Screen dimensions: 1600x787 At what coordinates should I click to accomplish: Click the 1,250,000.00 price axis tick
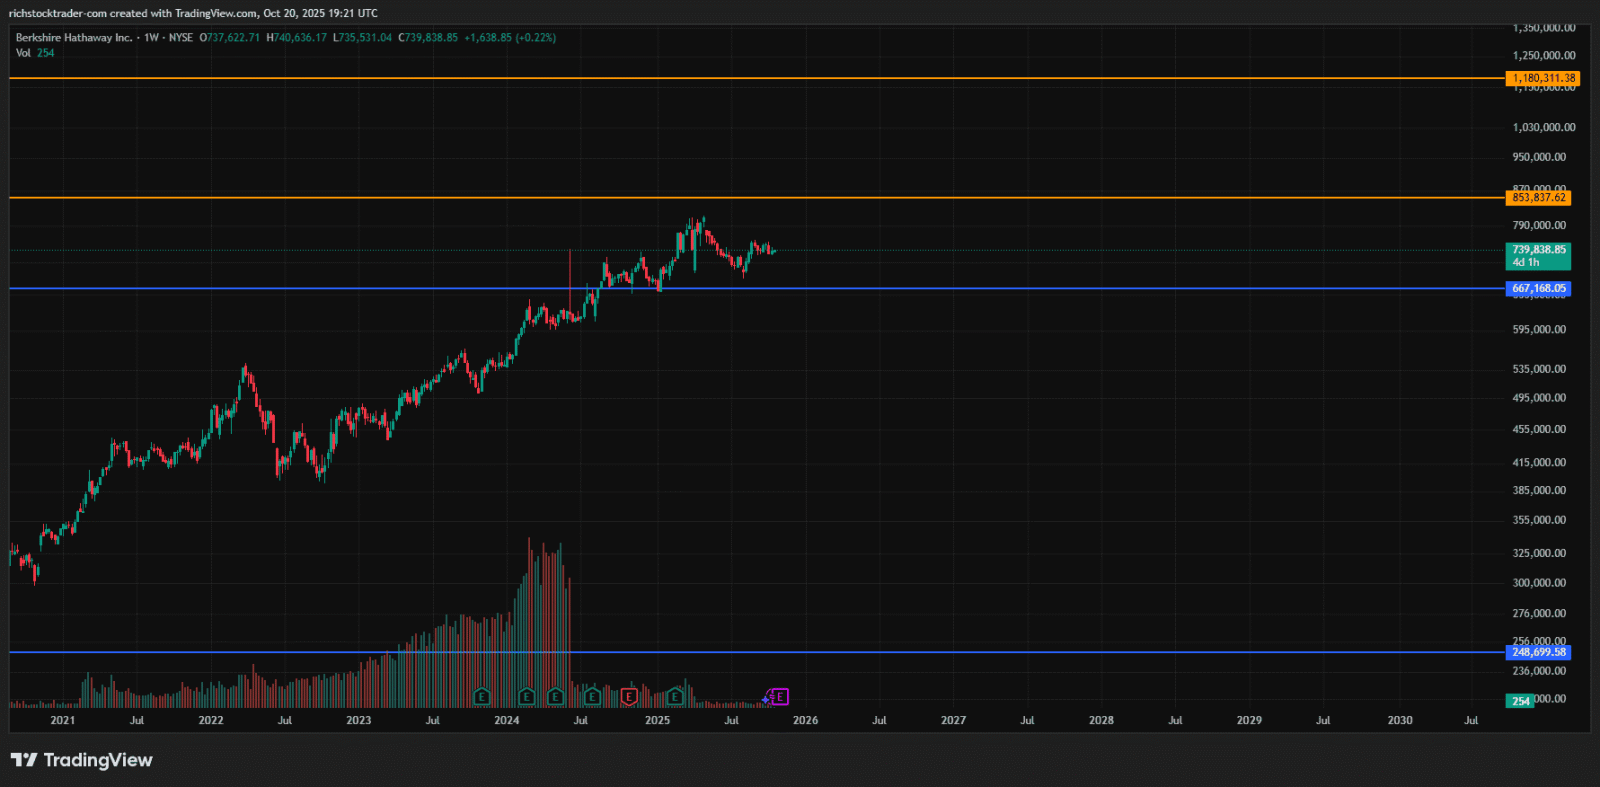tap(1544, 56)
